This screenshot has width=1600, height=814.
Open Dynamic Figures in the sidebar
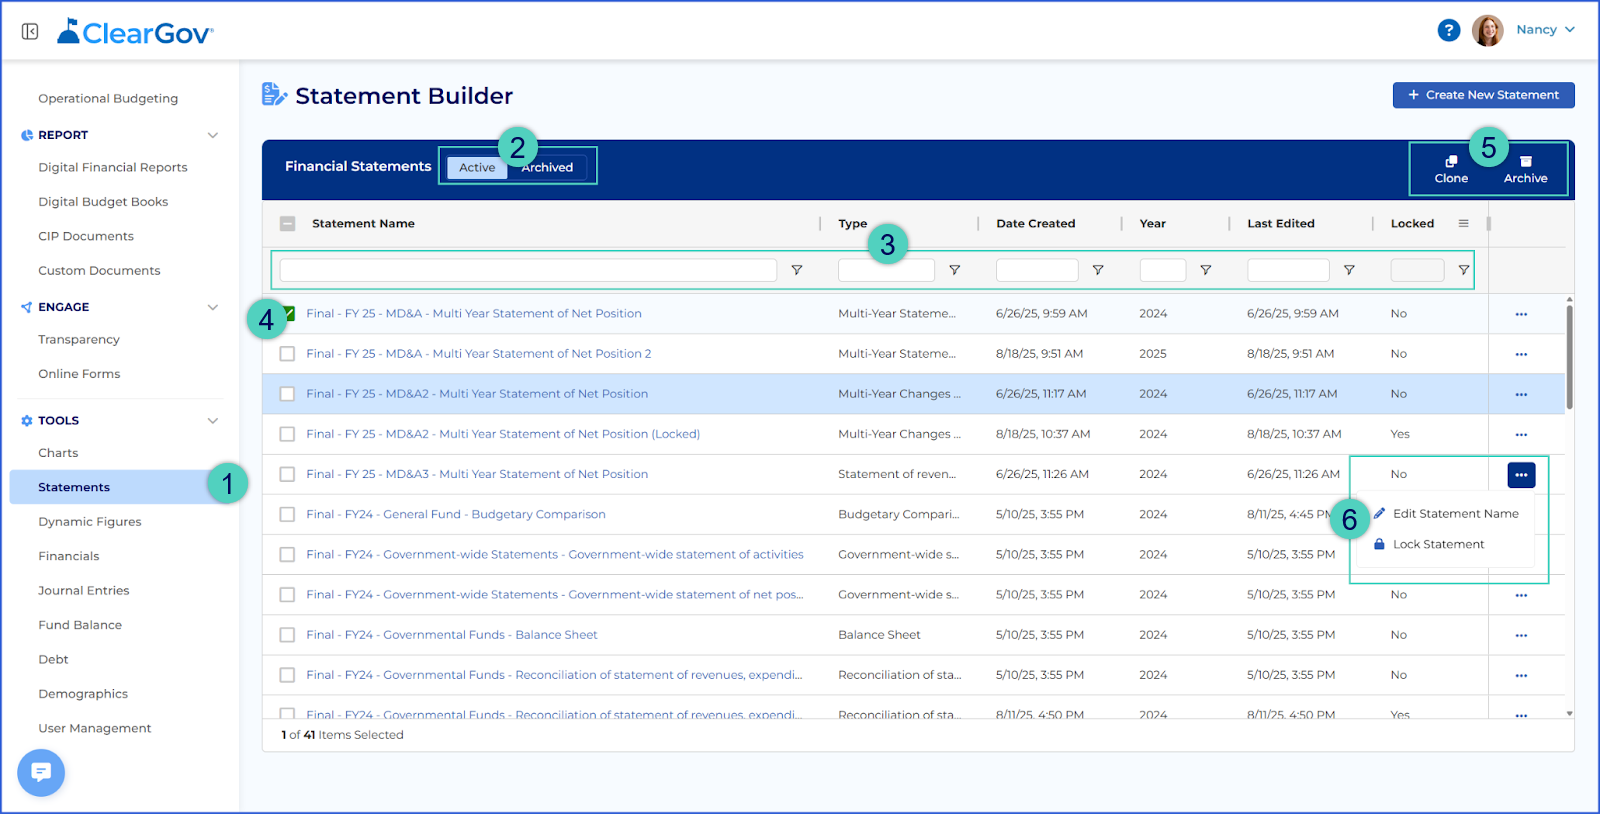tap(90, 522)
